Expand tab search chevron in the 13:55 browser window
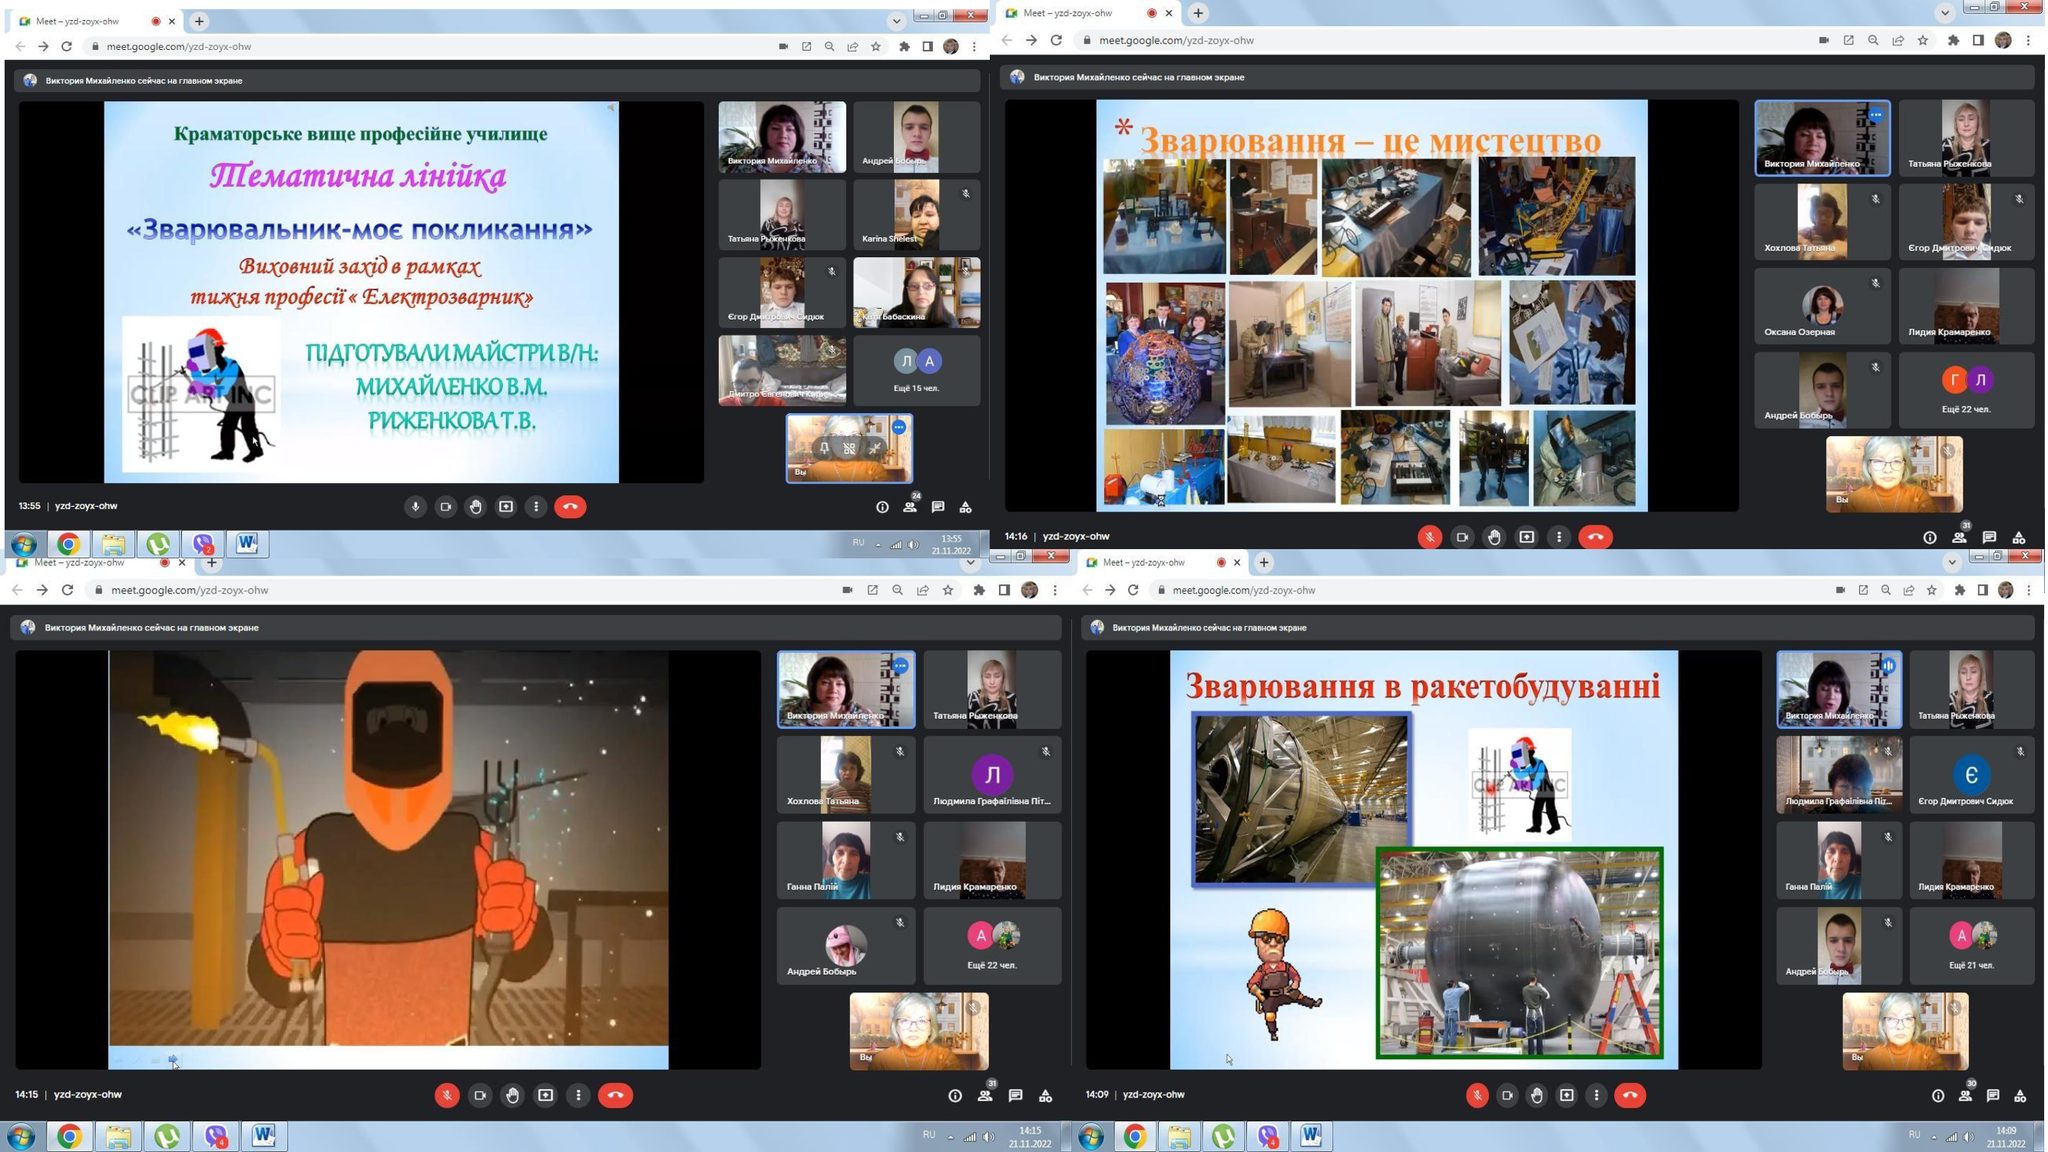 pyautogui.click(x=896, y=21)
